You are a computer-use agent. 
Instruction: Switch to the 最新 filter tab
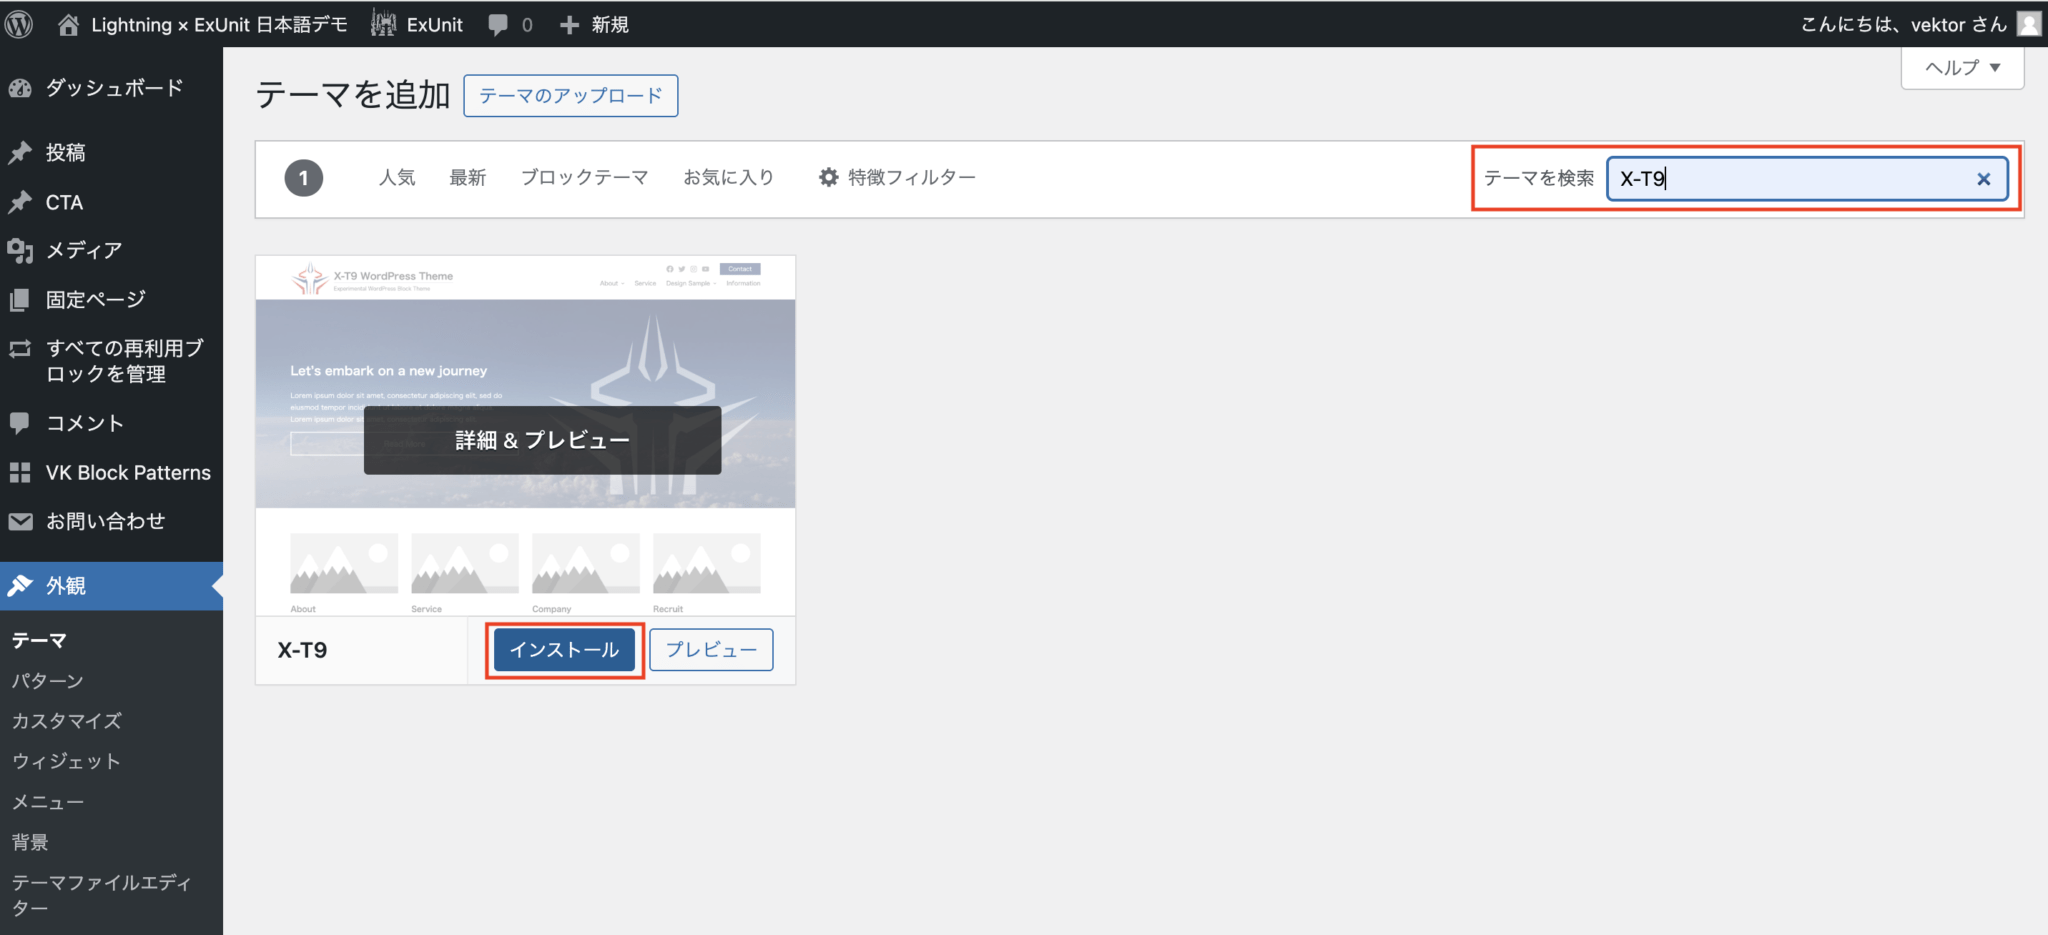(x=467, y=177)
